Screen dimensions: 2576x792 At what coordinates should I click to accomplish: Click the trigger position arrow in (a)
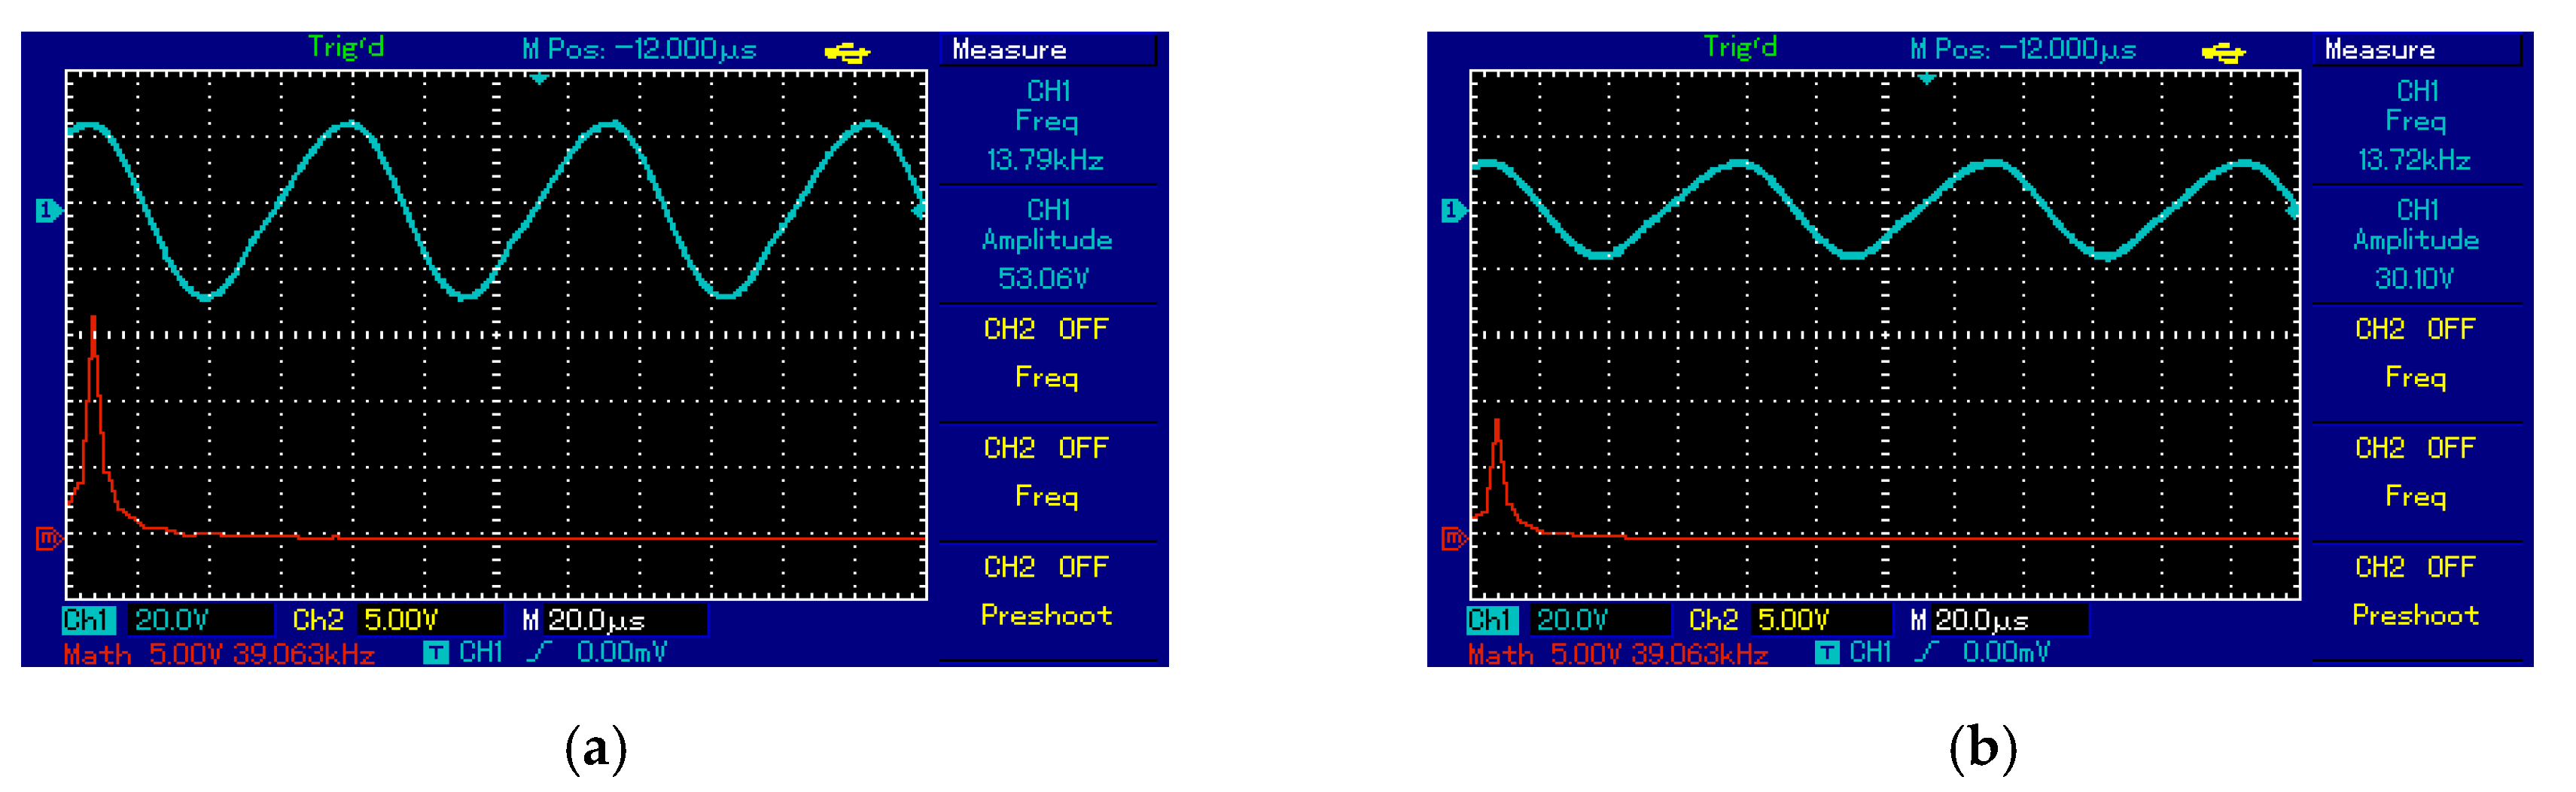click(539, 79)
